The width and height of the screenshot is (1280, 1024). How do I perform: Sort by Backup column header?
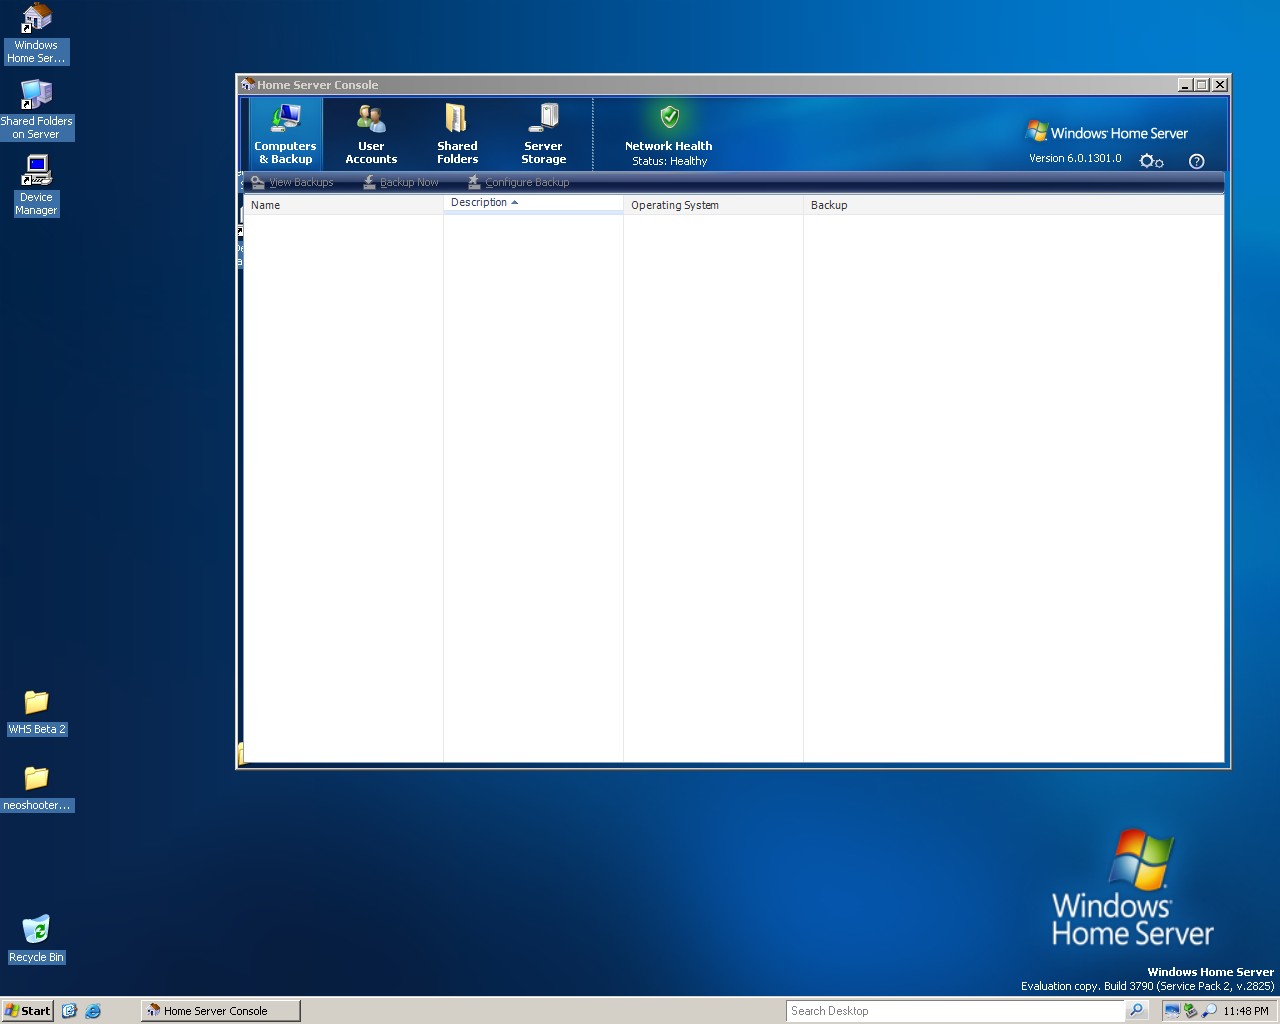coord(1013,205)
